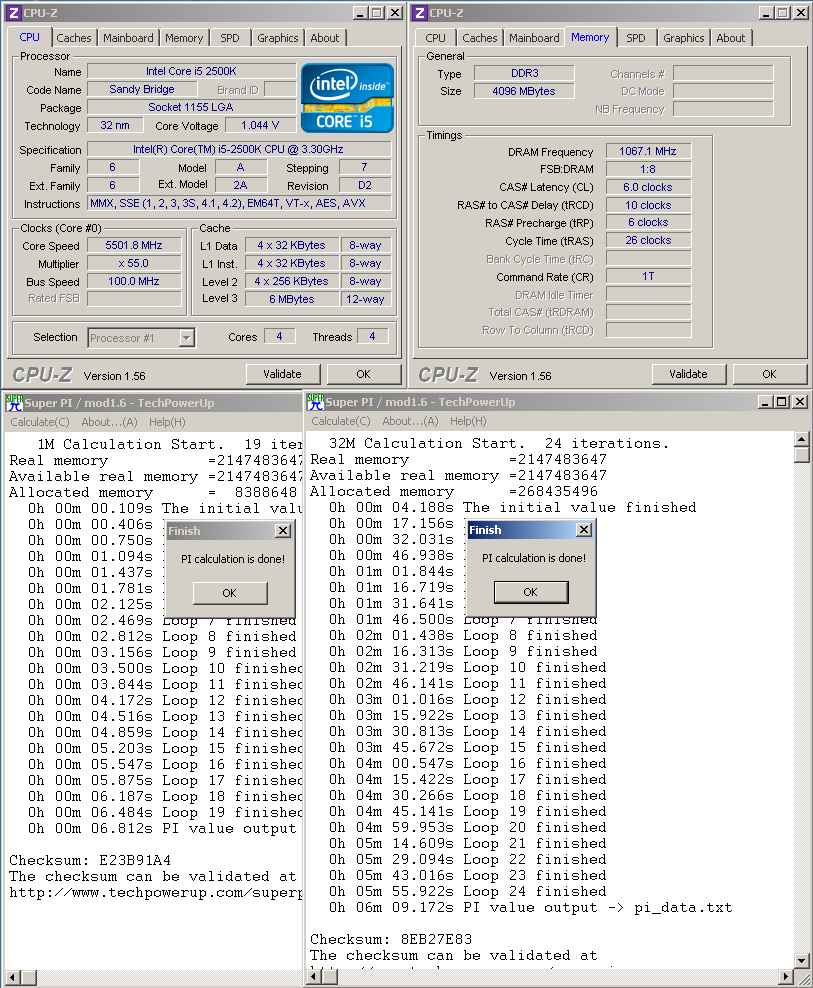Click the Cycle Time (tRAS) value 26 clocks
This screenshot has width=813, height=988.
tap(648, 240)
